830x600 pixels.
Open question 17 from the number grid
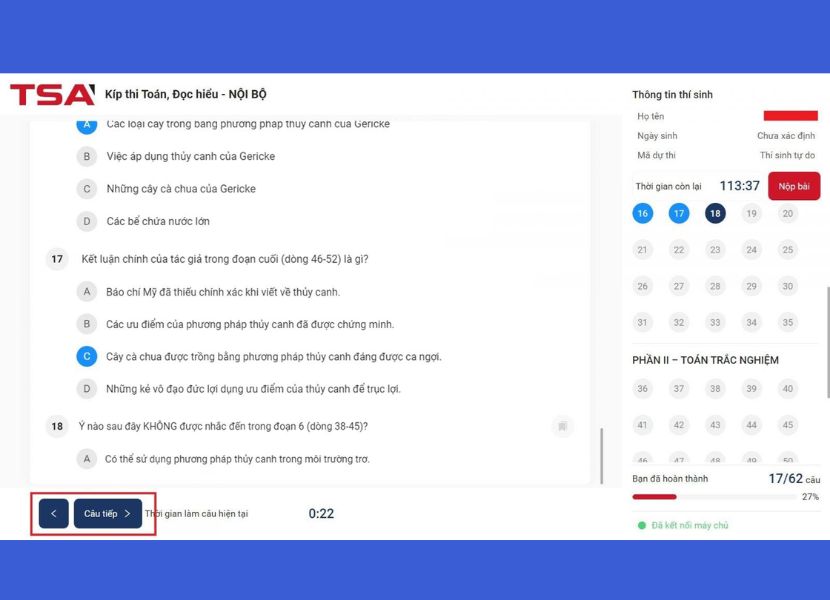click(x=679, y=213)
